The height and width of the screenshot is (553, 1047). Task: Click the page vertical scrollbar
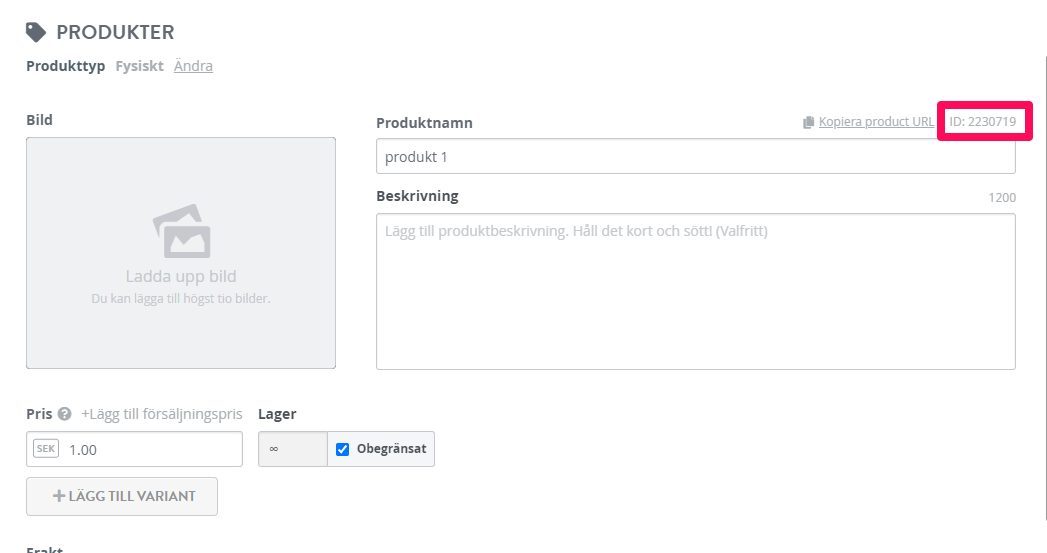tap(1044, 287)
